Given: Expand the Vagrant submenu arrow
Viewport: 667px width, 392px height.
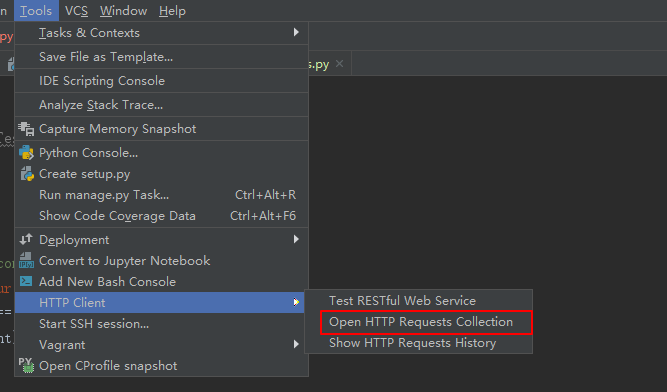Looking at the screenshot, I should 296,344.
